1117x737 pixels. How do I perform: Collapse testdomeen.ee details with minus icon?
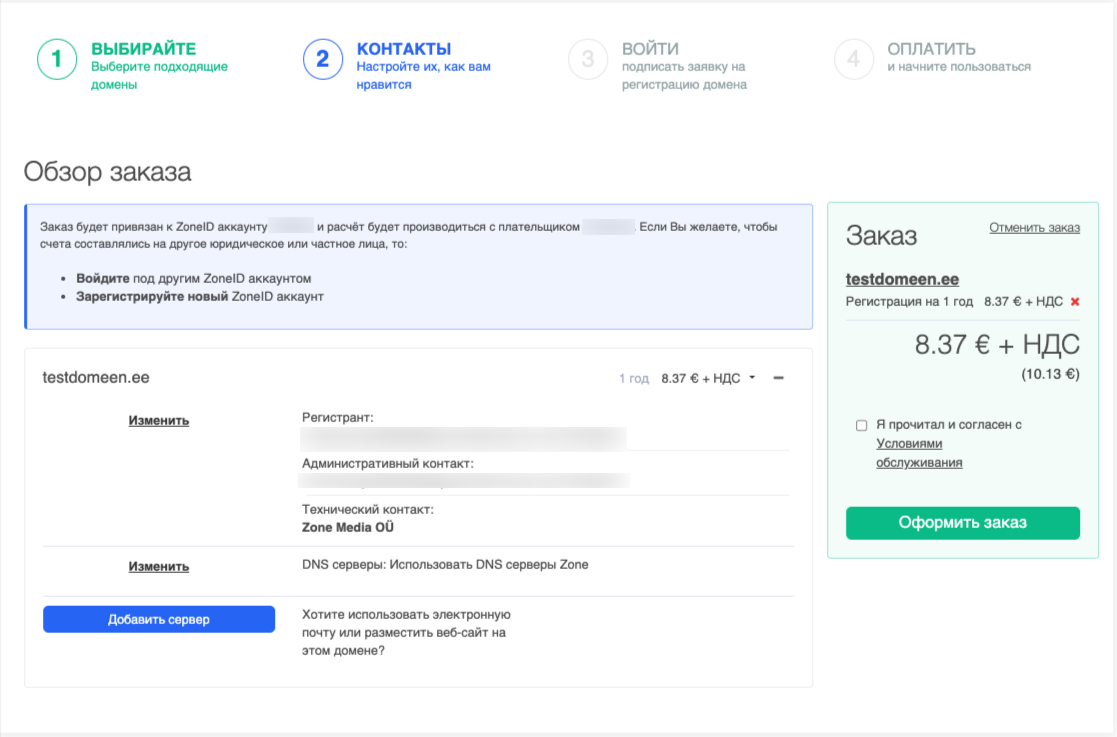tap(779, 378)
